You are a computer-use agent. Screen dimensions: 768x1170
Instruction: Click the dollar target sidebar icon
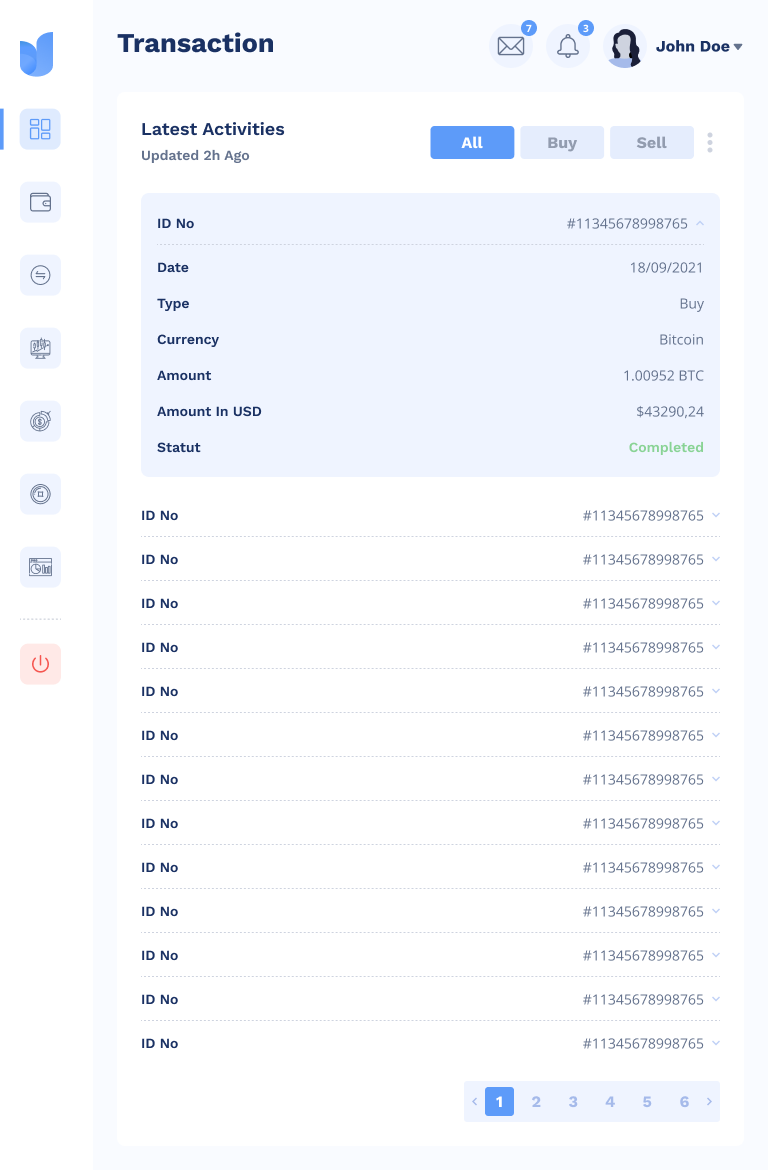40,421
